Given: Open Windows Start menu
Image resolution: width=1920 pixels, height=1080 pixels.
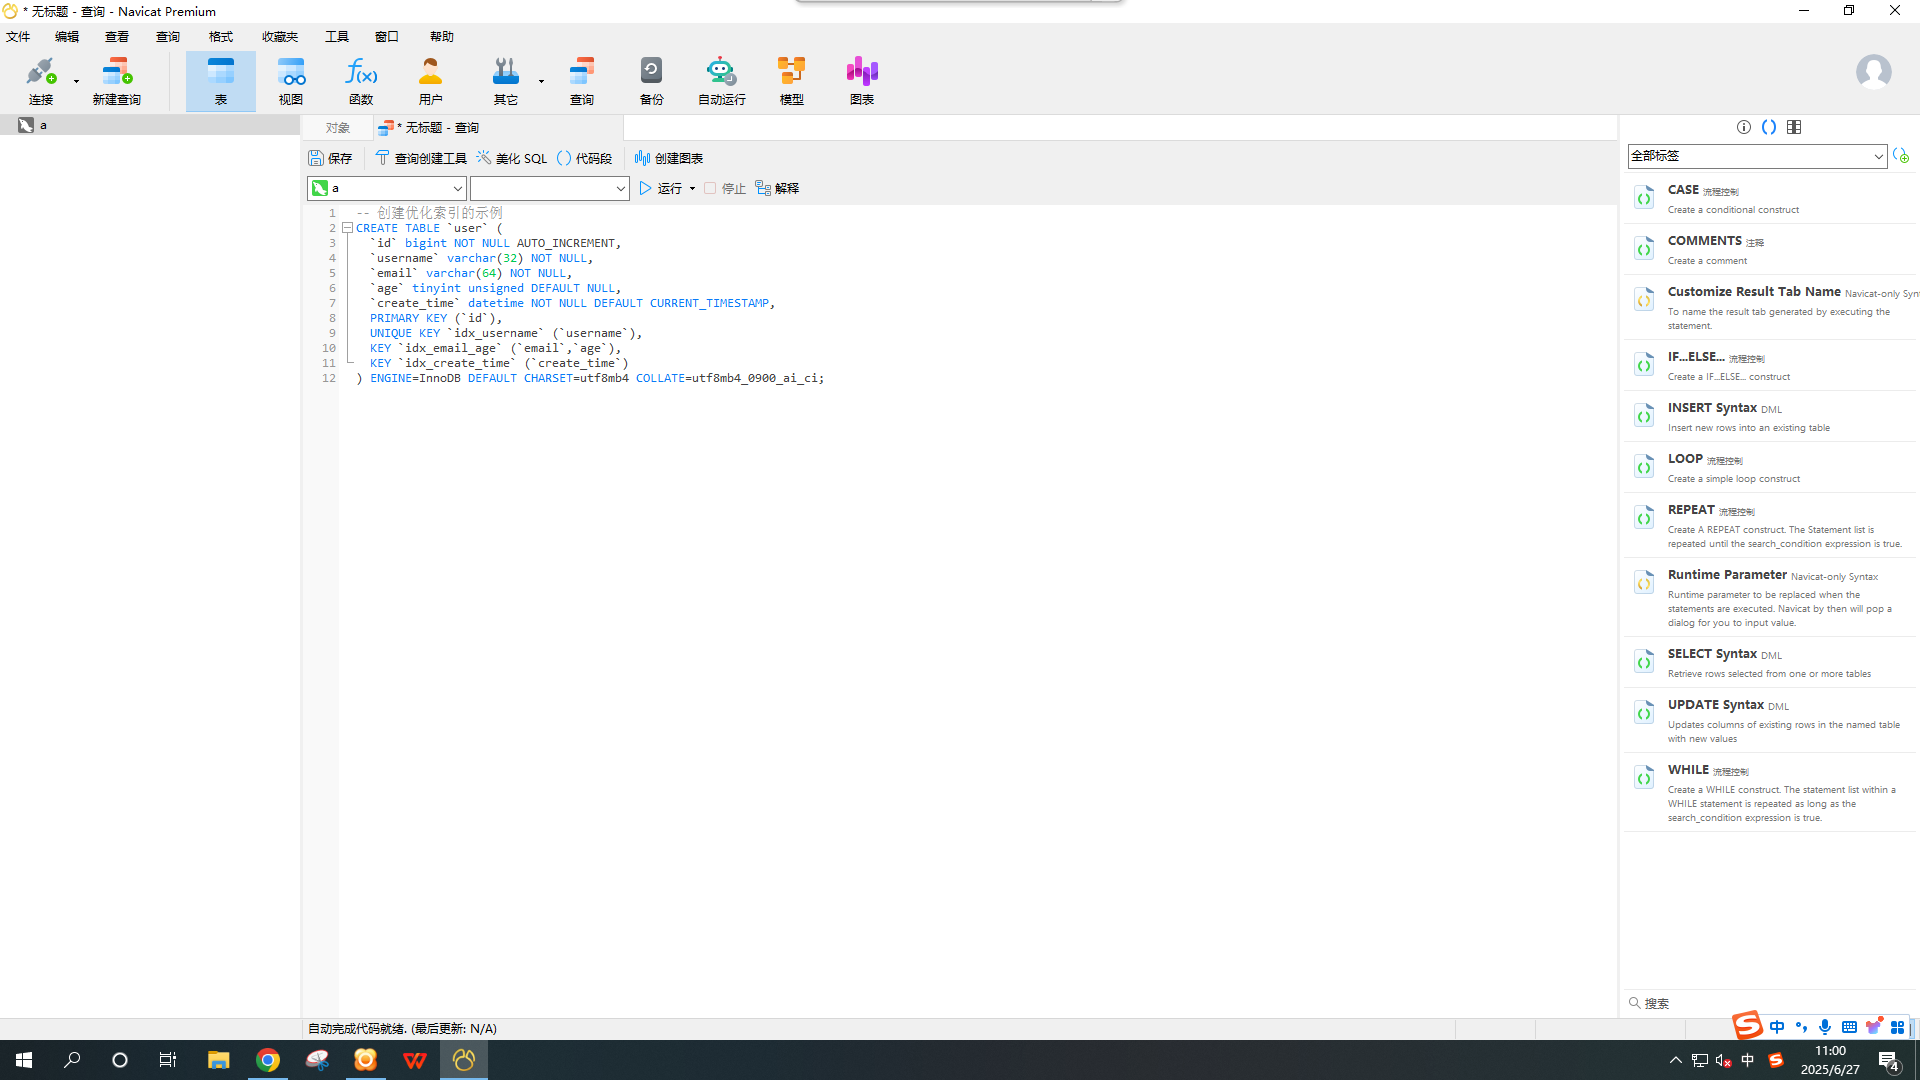Looking at the screenshot, I should click(24, 1060).
